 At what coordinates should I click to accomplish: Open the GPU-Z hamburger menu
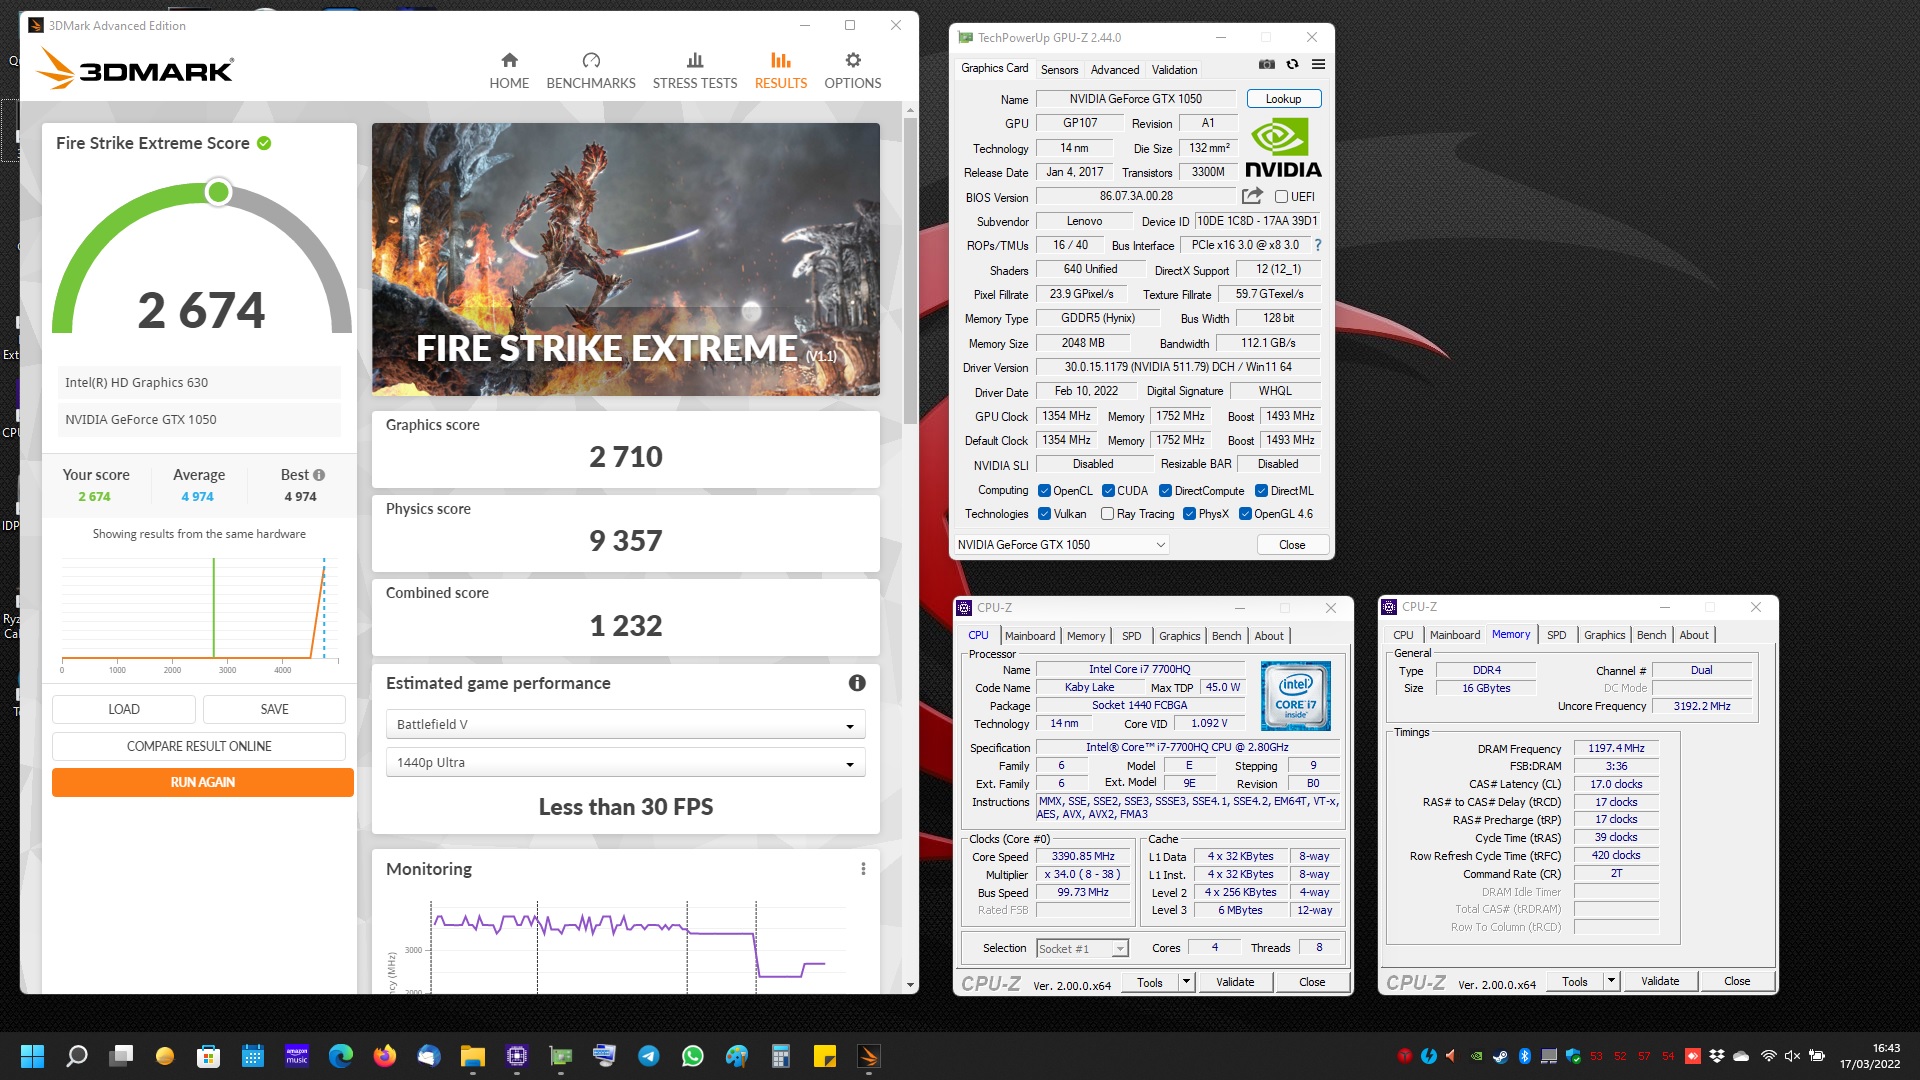coord(1318,64)
